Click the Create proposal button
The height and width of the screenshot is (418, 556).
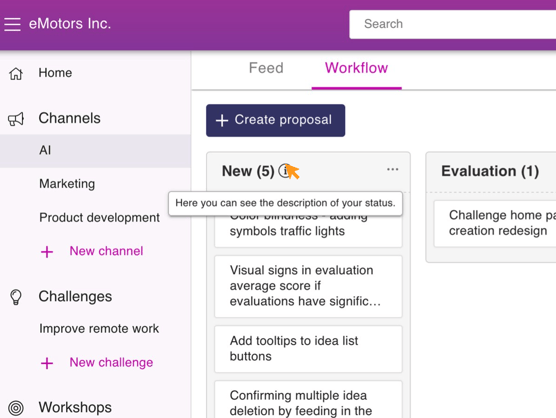tap(276, 120)
